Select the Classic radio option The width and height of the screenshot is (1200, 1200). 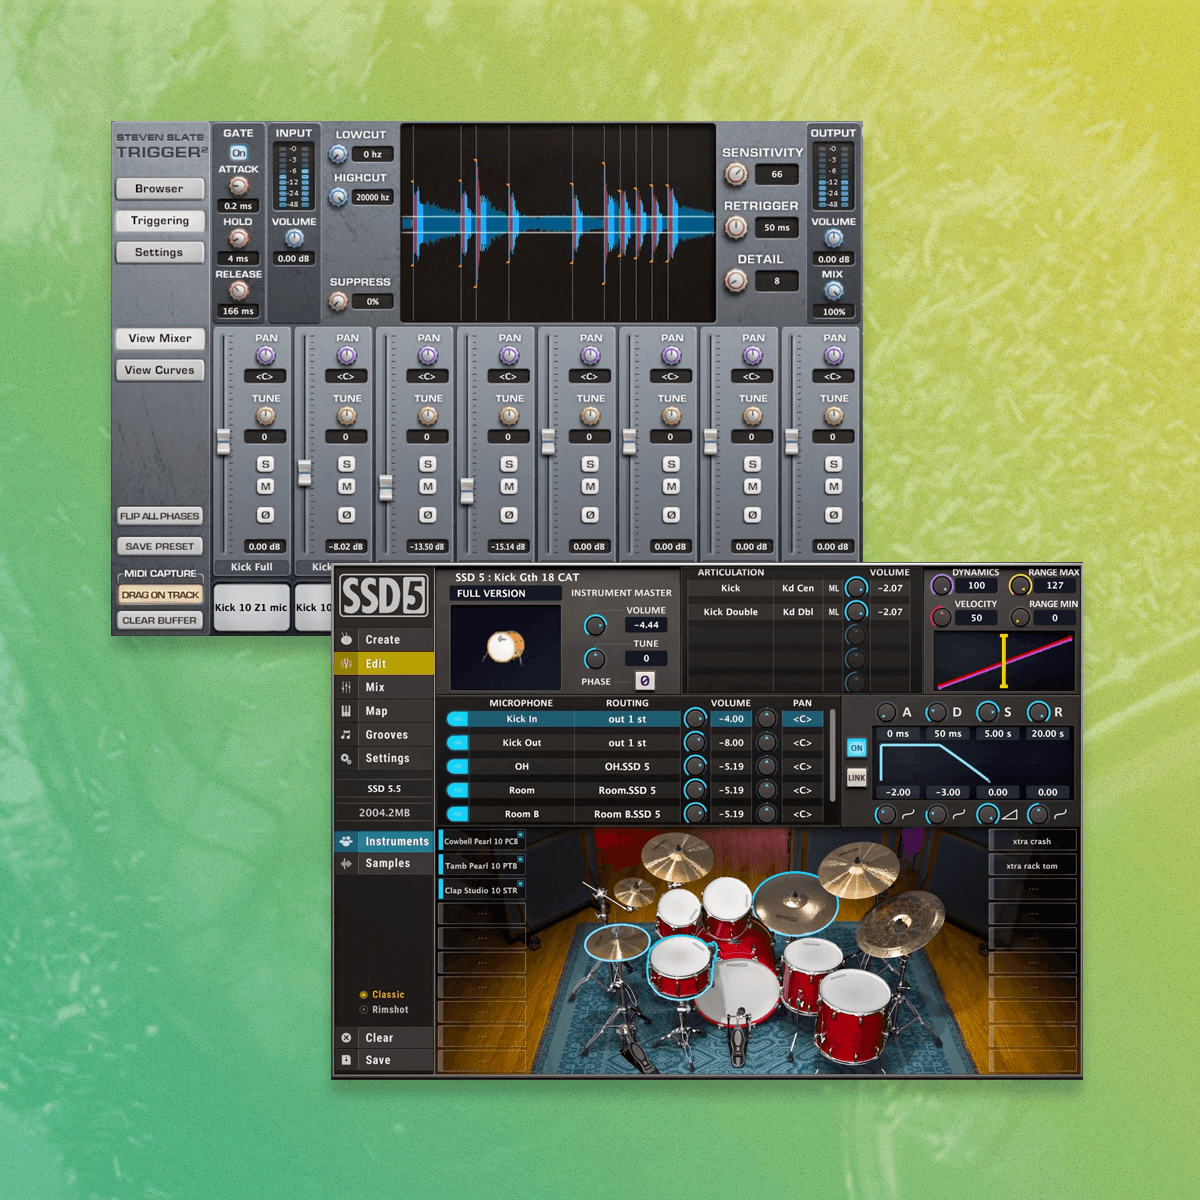pos(364,995)
